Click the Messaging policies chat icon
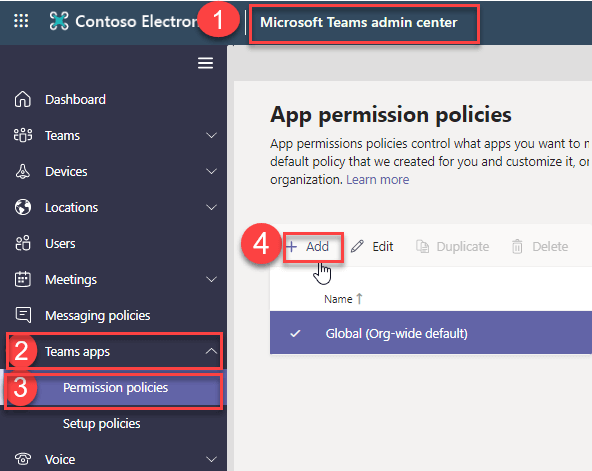Image resolution: width=592 pixels, height=471 pixels. tap(23, 315)
